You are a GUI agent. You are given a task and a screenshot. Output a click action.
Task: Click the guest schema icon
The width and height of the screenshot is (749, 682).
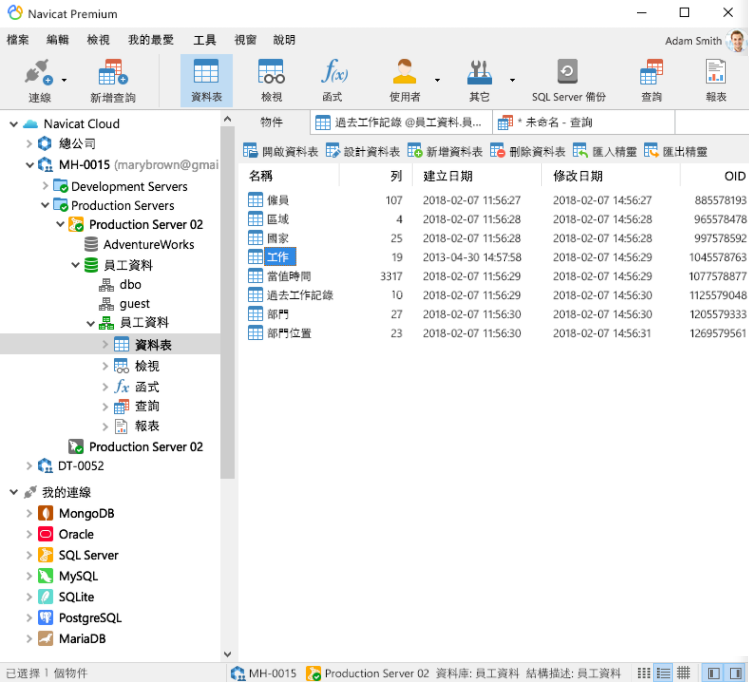point(106,304)
